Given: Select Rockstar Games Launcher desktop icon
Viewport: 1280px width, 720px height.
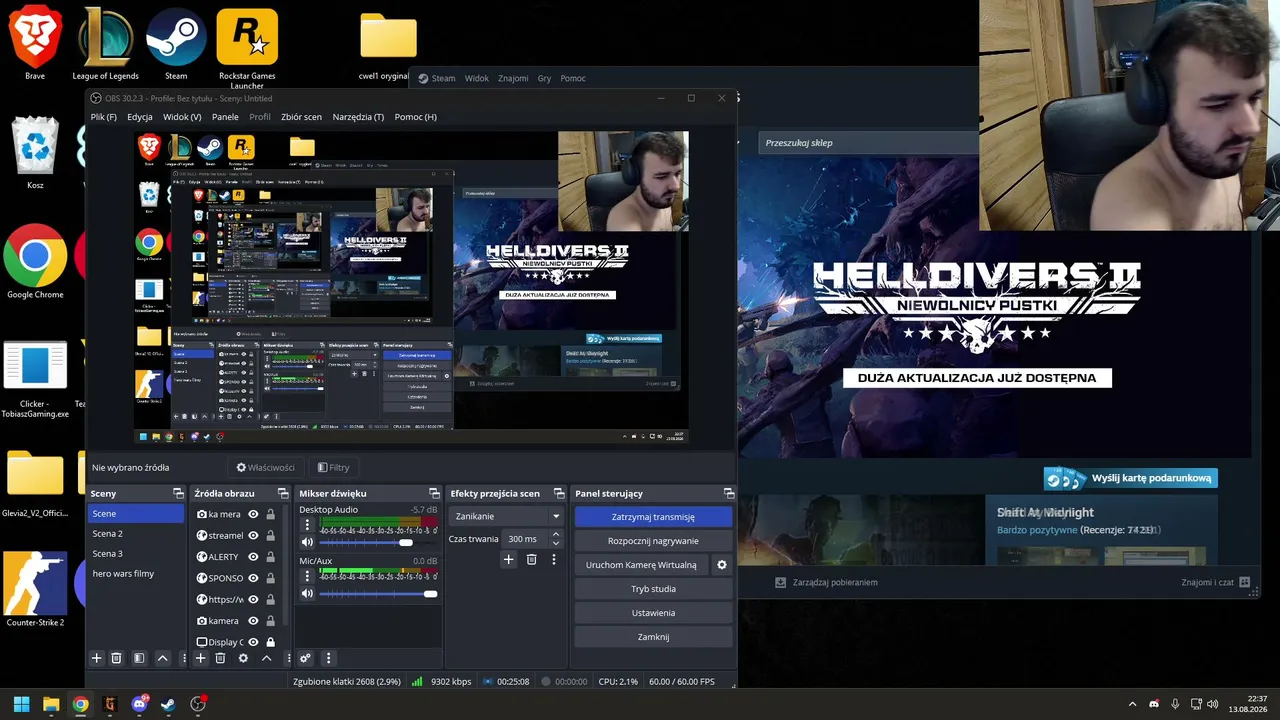Looking at the screenshot, I should pos(247,47).
